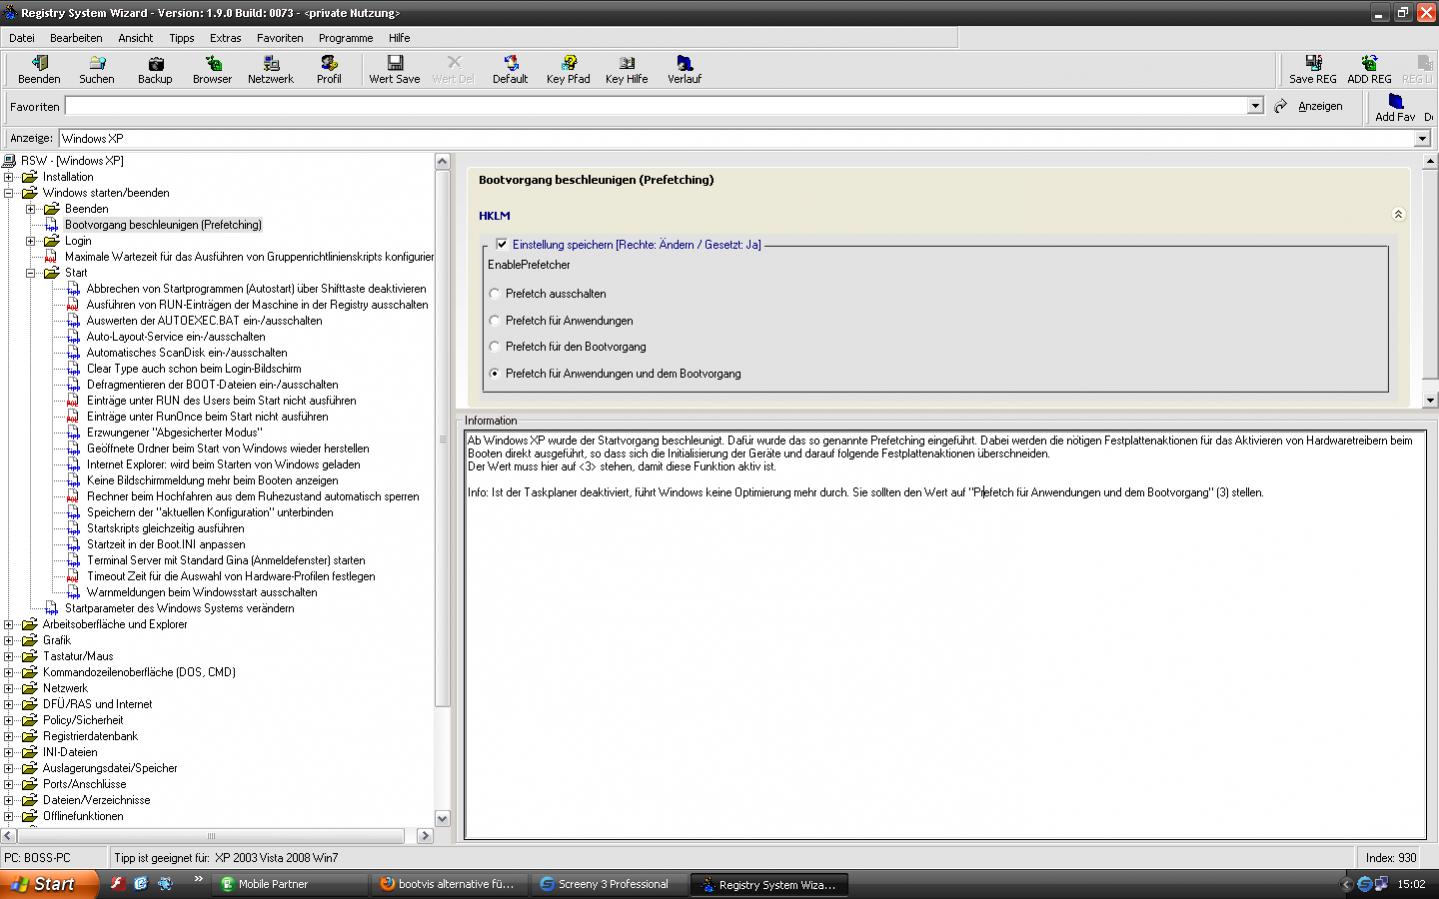Viewport: 1439px width, 899px height.
Task: Open the Favoriten dropdown arrow
Action: click(1255, 106)
